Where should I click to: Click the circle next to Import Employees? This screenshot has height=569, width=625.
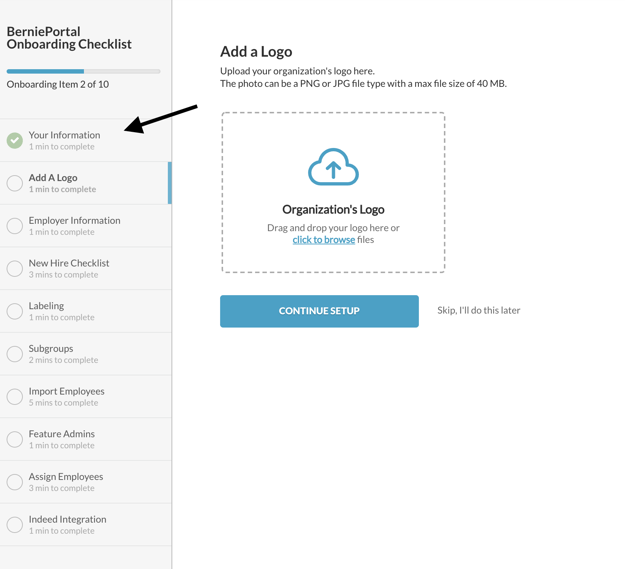tap(15, 396)
